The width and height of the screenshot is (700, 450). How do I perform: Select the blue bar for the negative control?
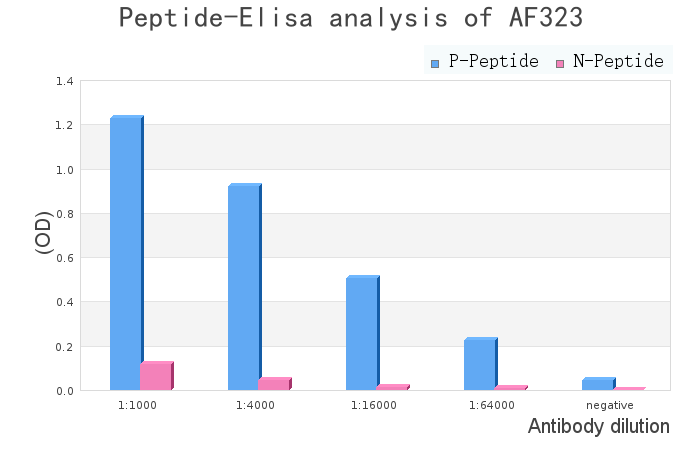point(598,384)
